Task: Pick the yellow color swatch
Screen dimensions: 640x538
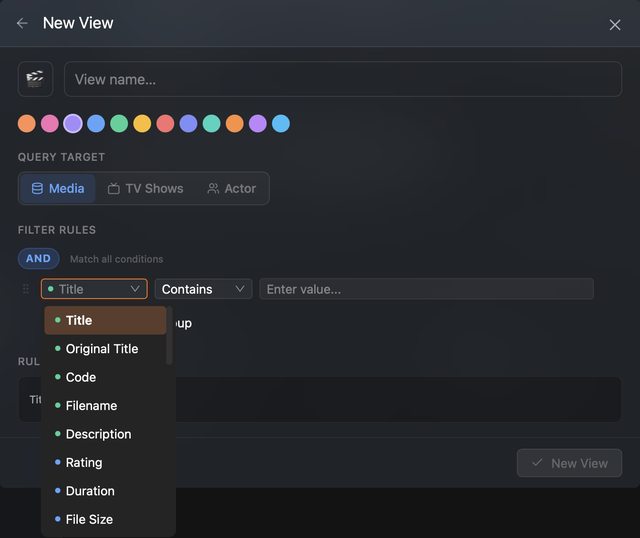Action: click(142, 124)
